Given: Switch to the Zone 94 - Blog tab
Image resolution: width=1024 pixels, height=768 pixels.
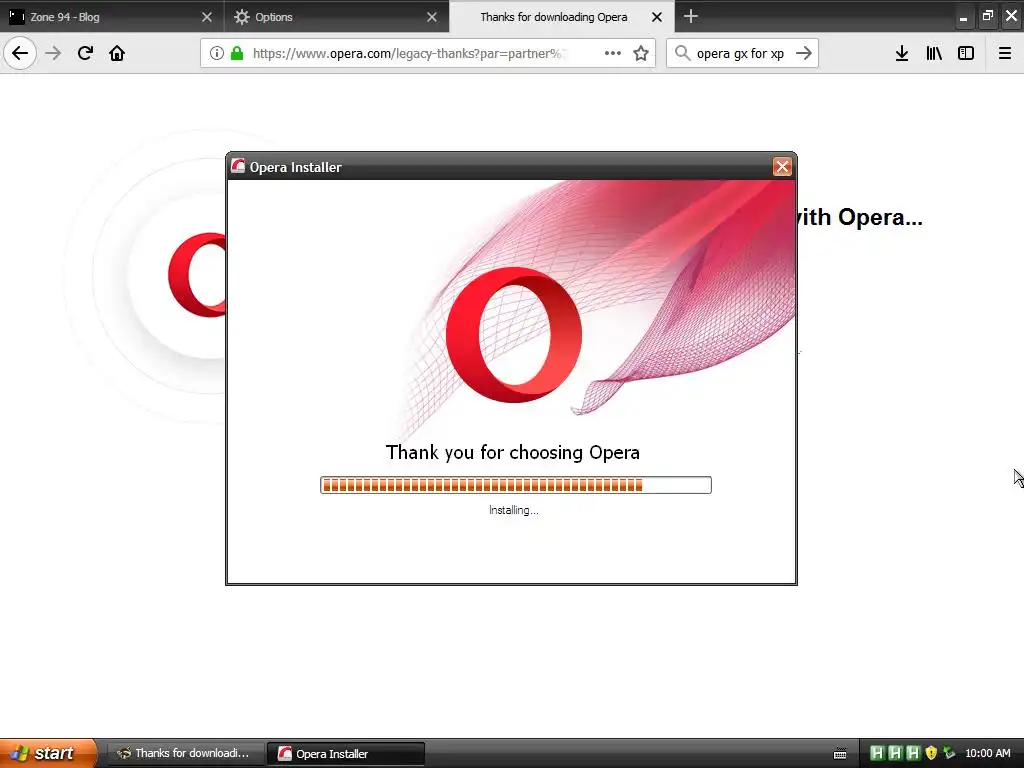Looking at the screenshot, I should point(112,16).
